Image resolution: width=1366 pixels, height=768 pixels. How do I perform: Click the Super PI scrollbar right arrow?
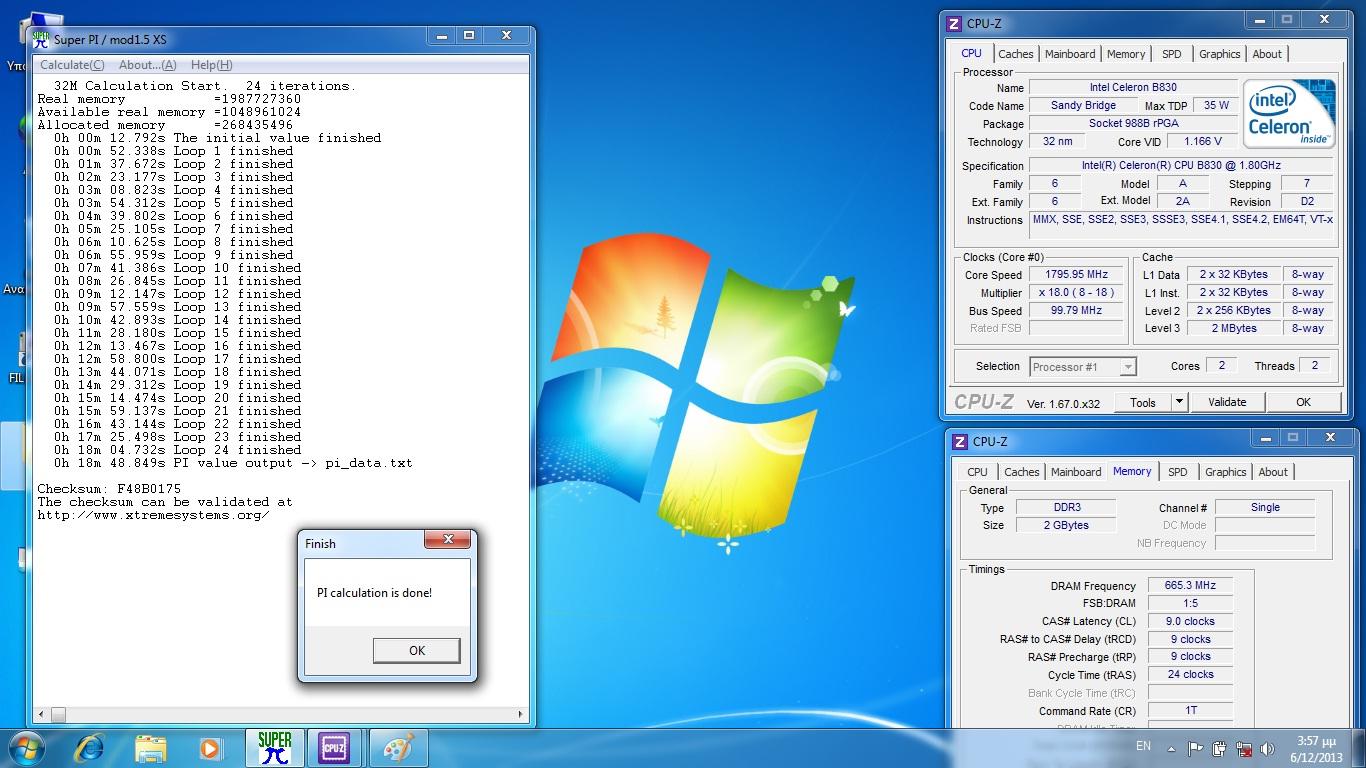(x=521, y=714)
